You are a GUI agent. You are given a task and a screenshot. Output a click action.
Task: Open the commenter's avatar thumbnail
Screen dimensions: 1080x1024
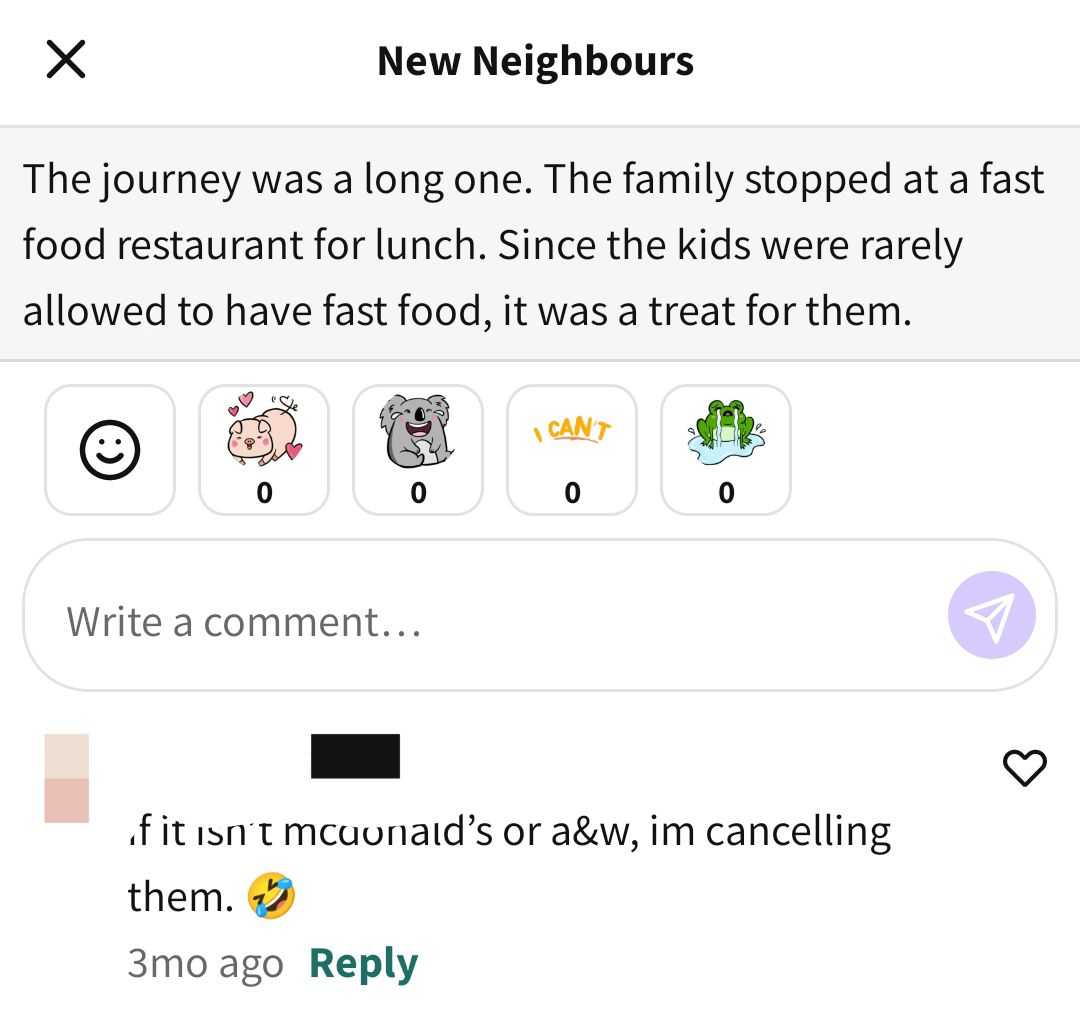67,778
